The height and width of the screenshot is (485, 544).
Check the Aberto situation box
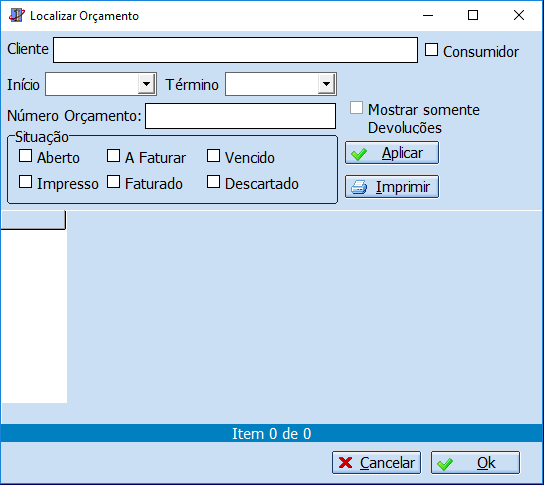25,156
